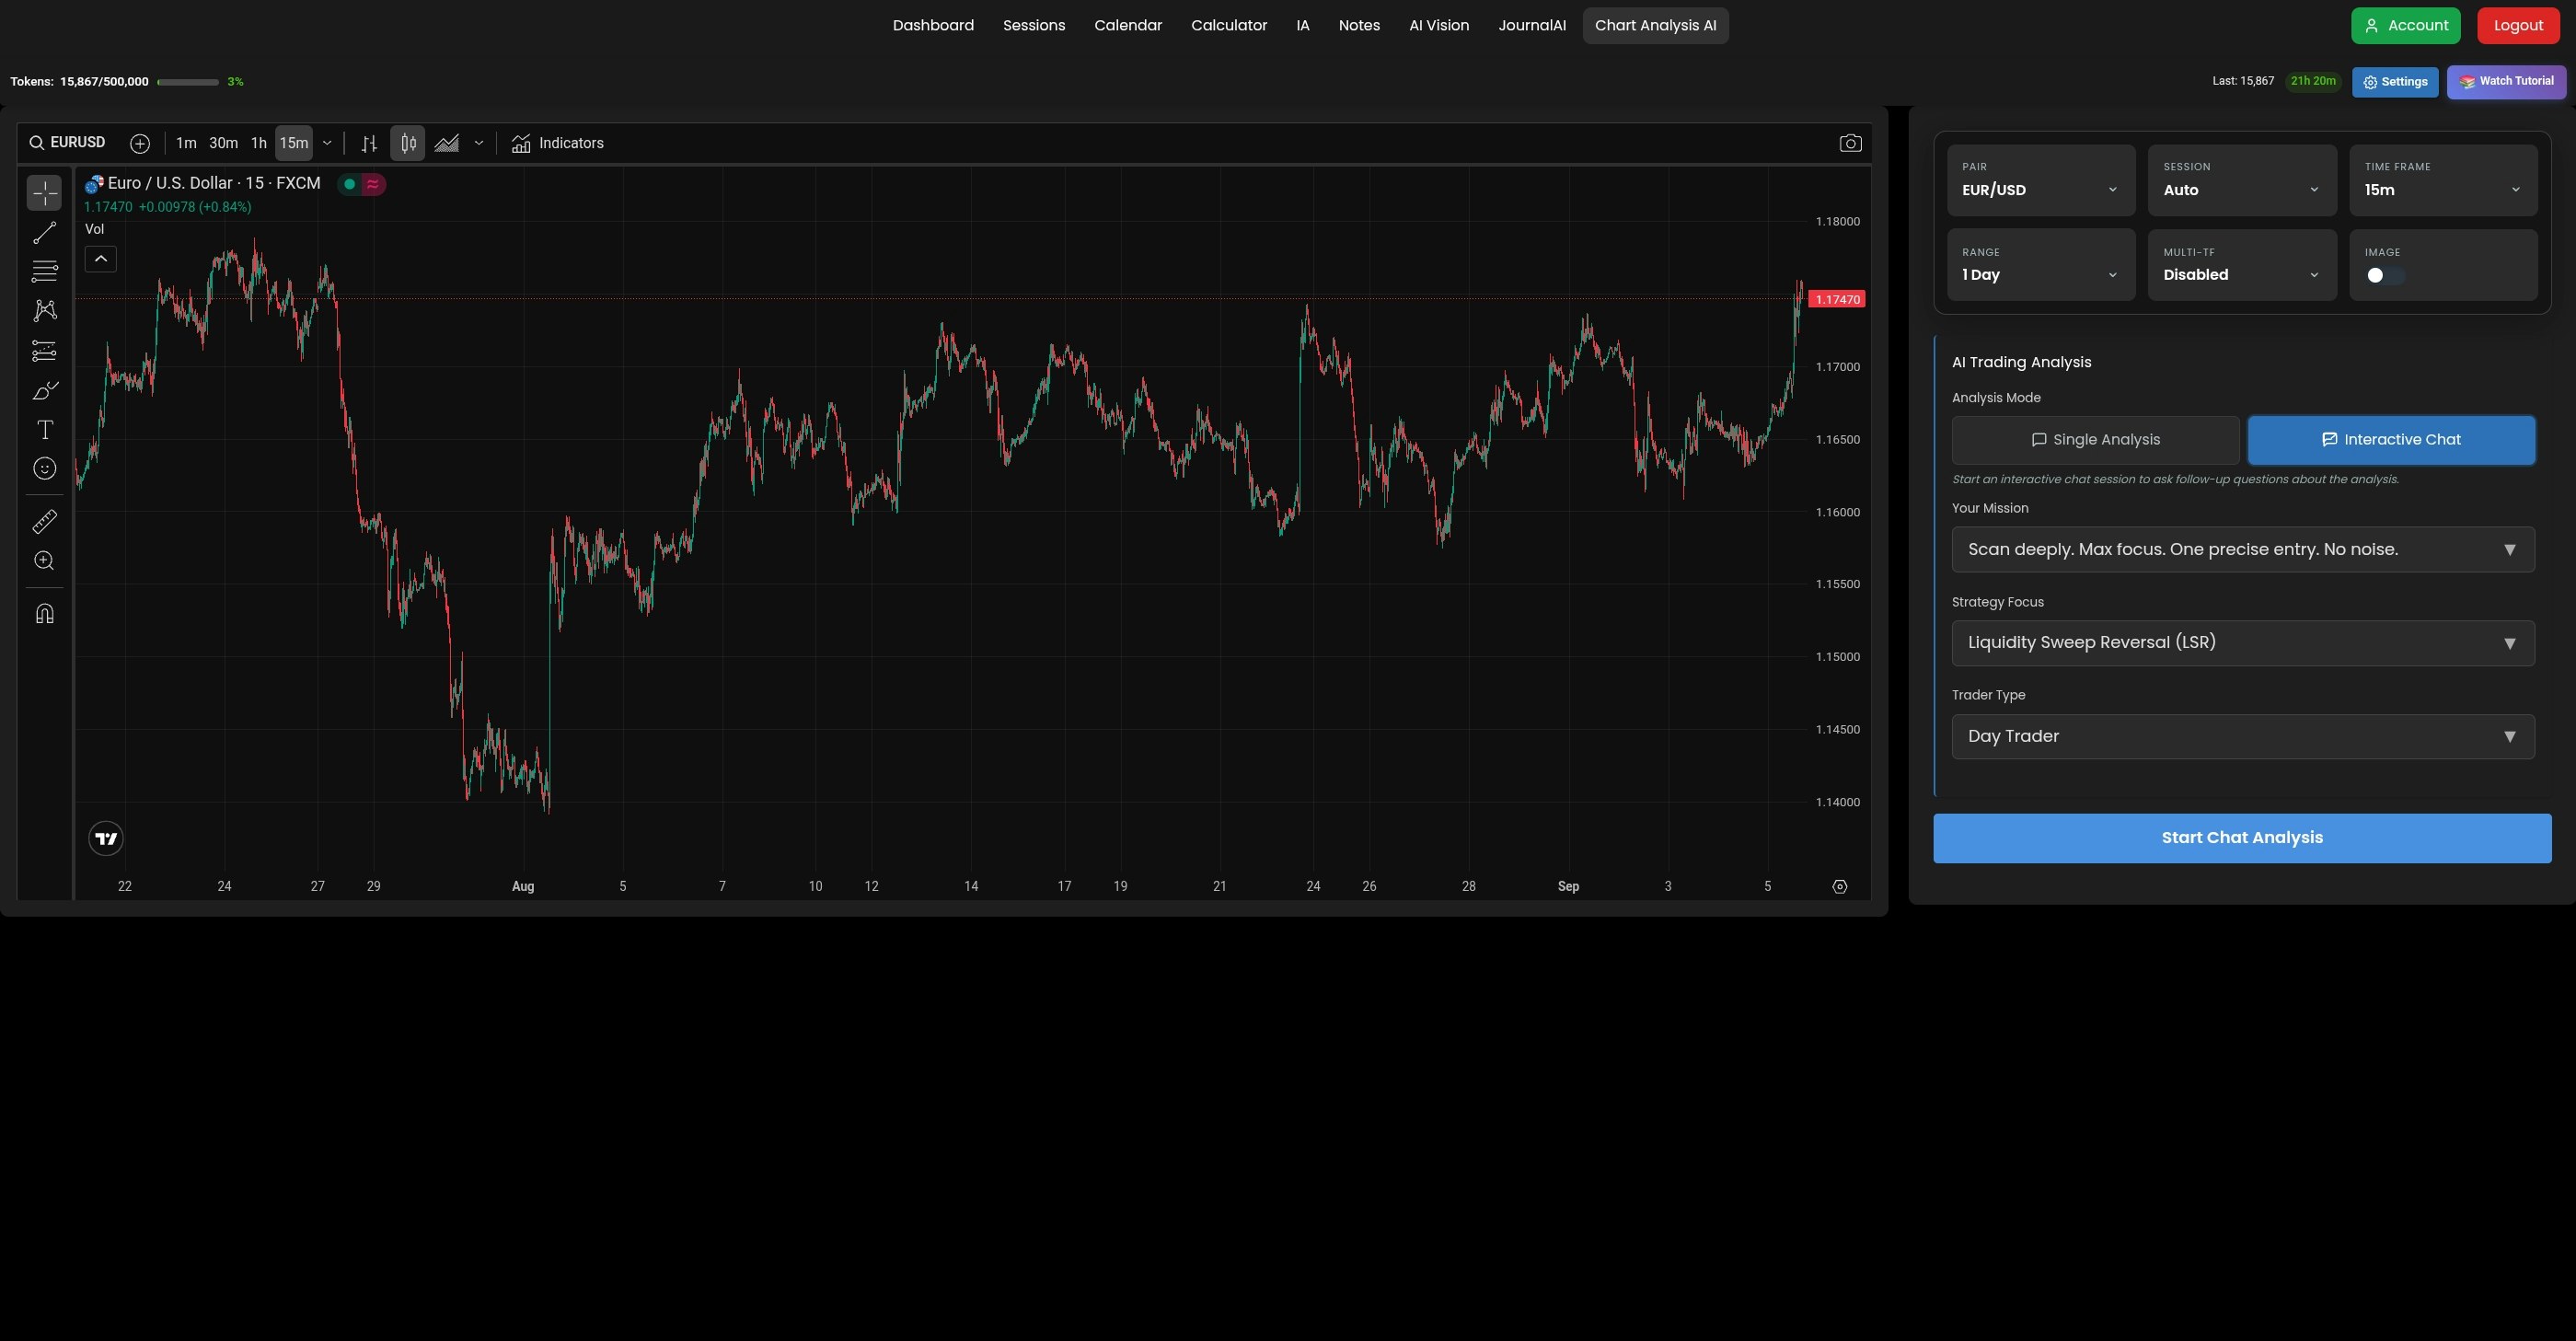Expand the timeframe interval dropdown arrow
This screenshot has width=2576, height=1341.
[326, 144]
